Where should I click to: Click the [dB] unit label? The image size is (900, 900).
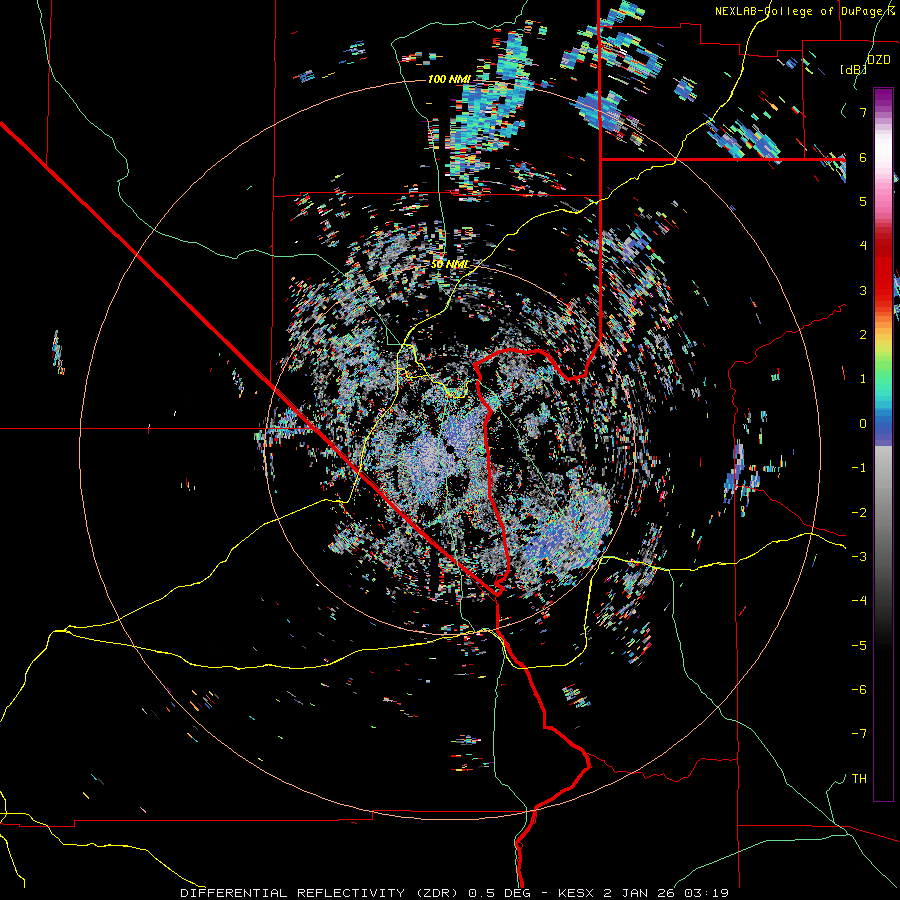(x=854, y=69)
